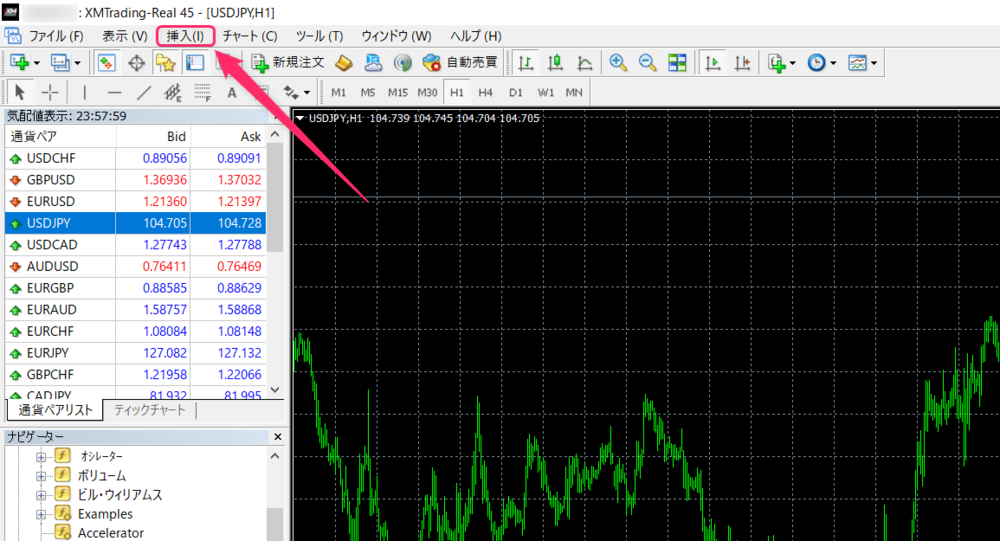This screenshot has width=1000, height=541.
Task: Open the Profiles toolbar icon
Action: (61, 63)
